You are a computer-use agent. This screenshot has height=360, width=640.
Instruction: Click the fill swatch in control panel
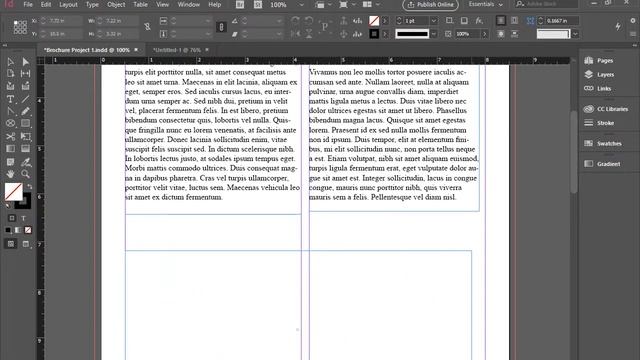coord(374,20)
